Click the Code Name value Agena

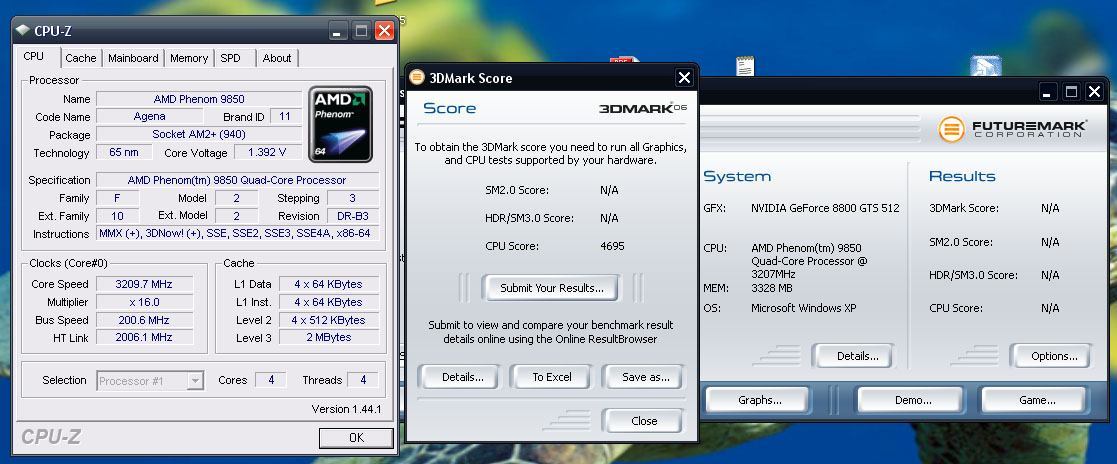pos(150,117)
